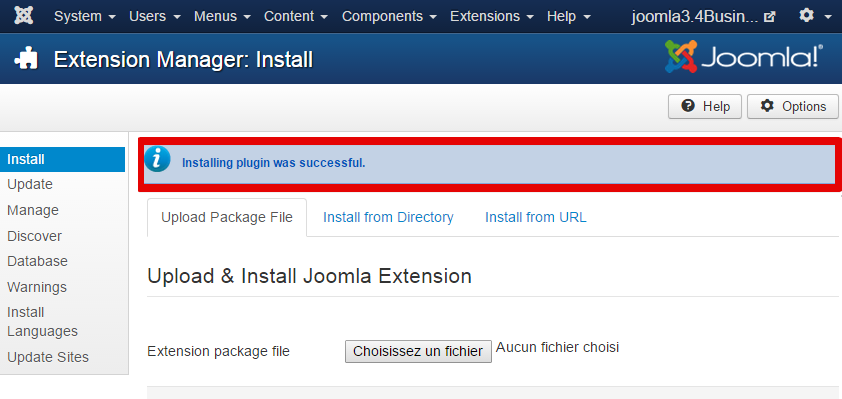Switch to Install from URL tab
842x399 pixels.
[535, 217]
